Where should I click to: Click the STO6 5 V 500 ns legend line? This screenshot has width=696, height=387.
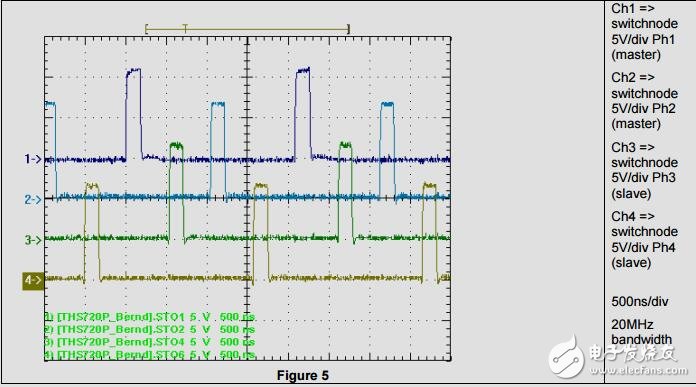click(150, 354)
